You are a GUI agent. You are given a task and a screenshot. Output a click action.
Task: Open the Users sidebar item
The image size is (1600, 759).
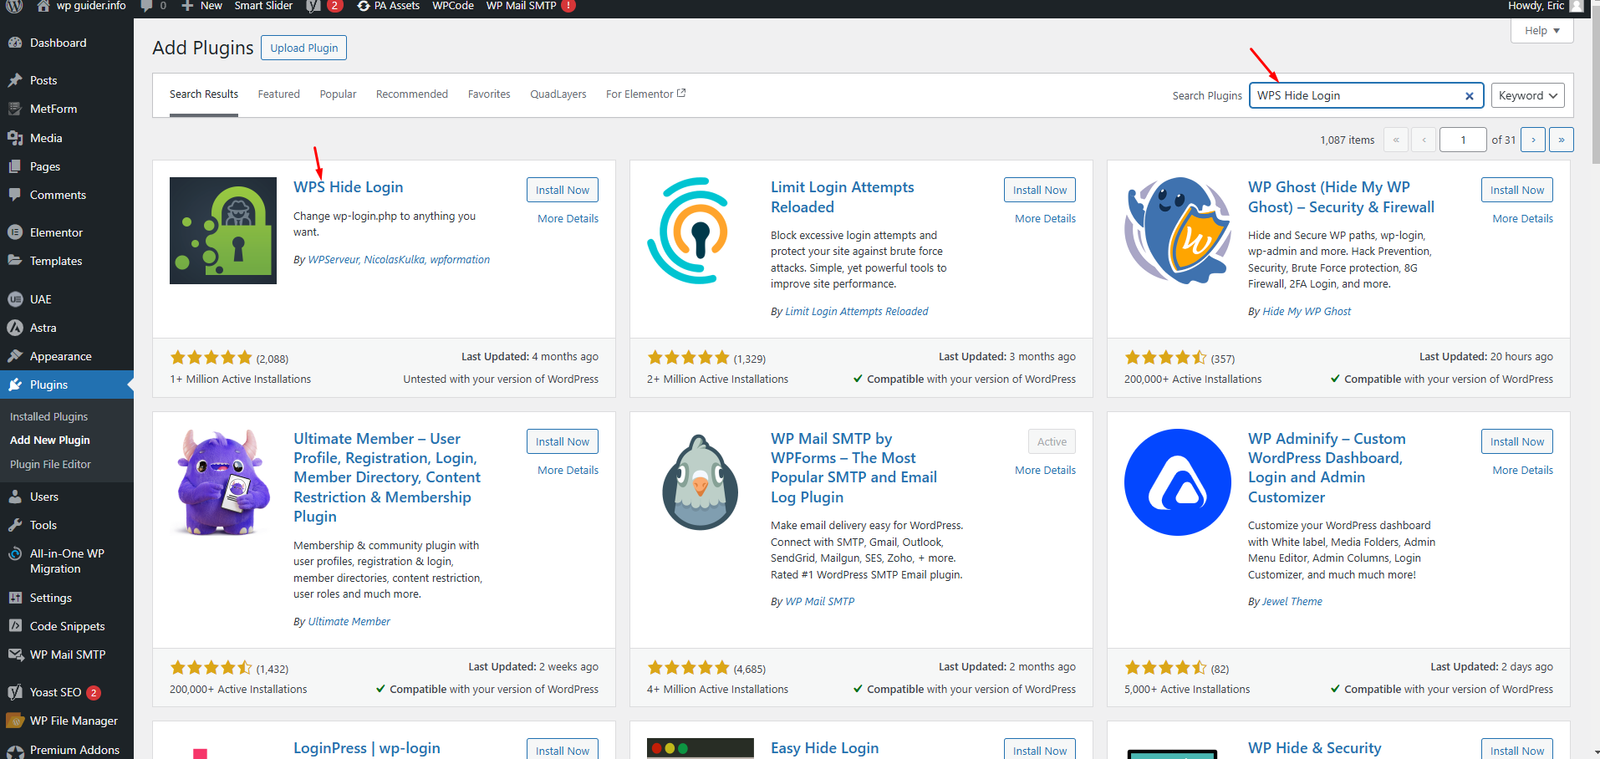44,496
